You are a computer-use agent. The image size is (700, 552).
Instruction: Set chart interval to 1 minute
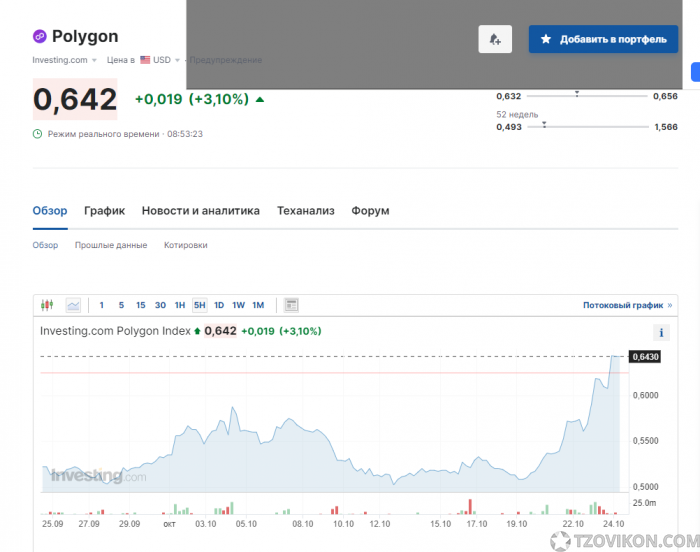tap(102, 305)
